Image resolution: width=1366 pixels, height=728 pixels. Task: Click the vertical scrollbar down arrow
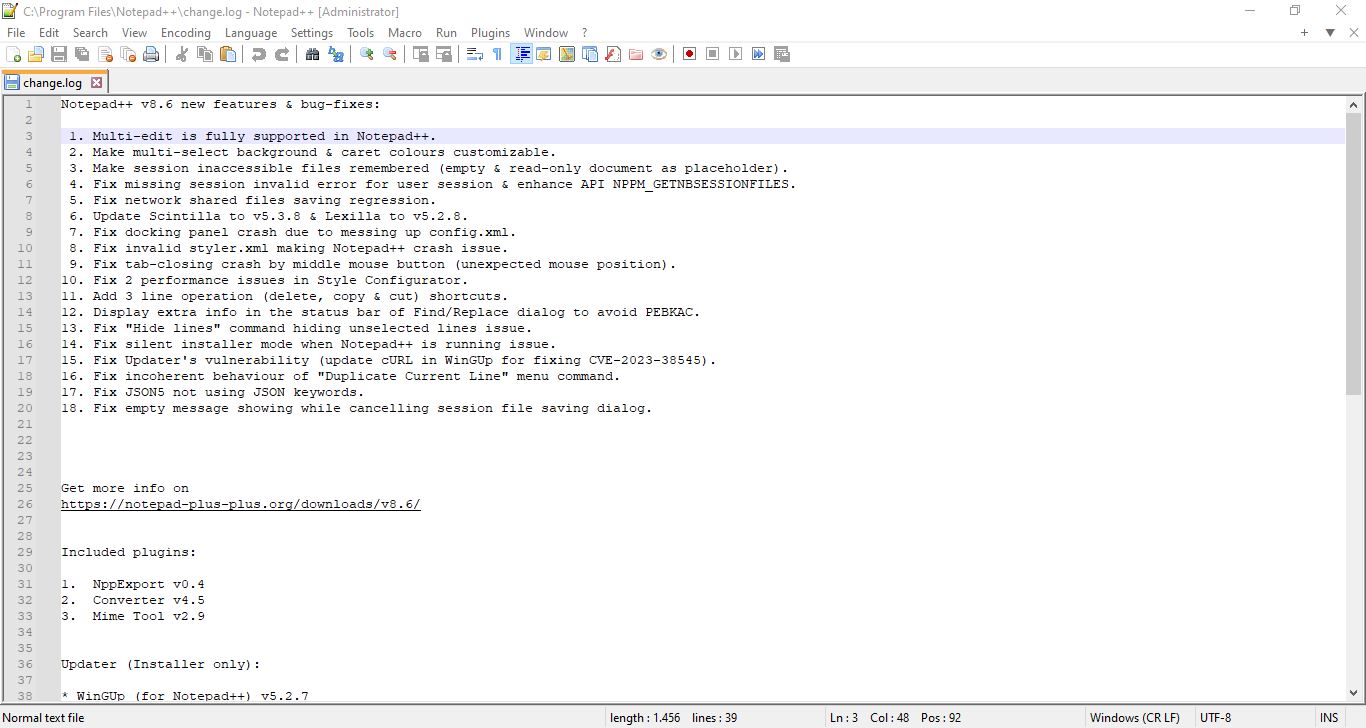(1353, 692)
